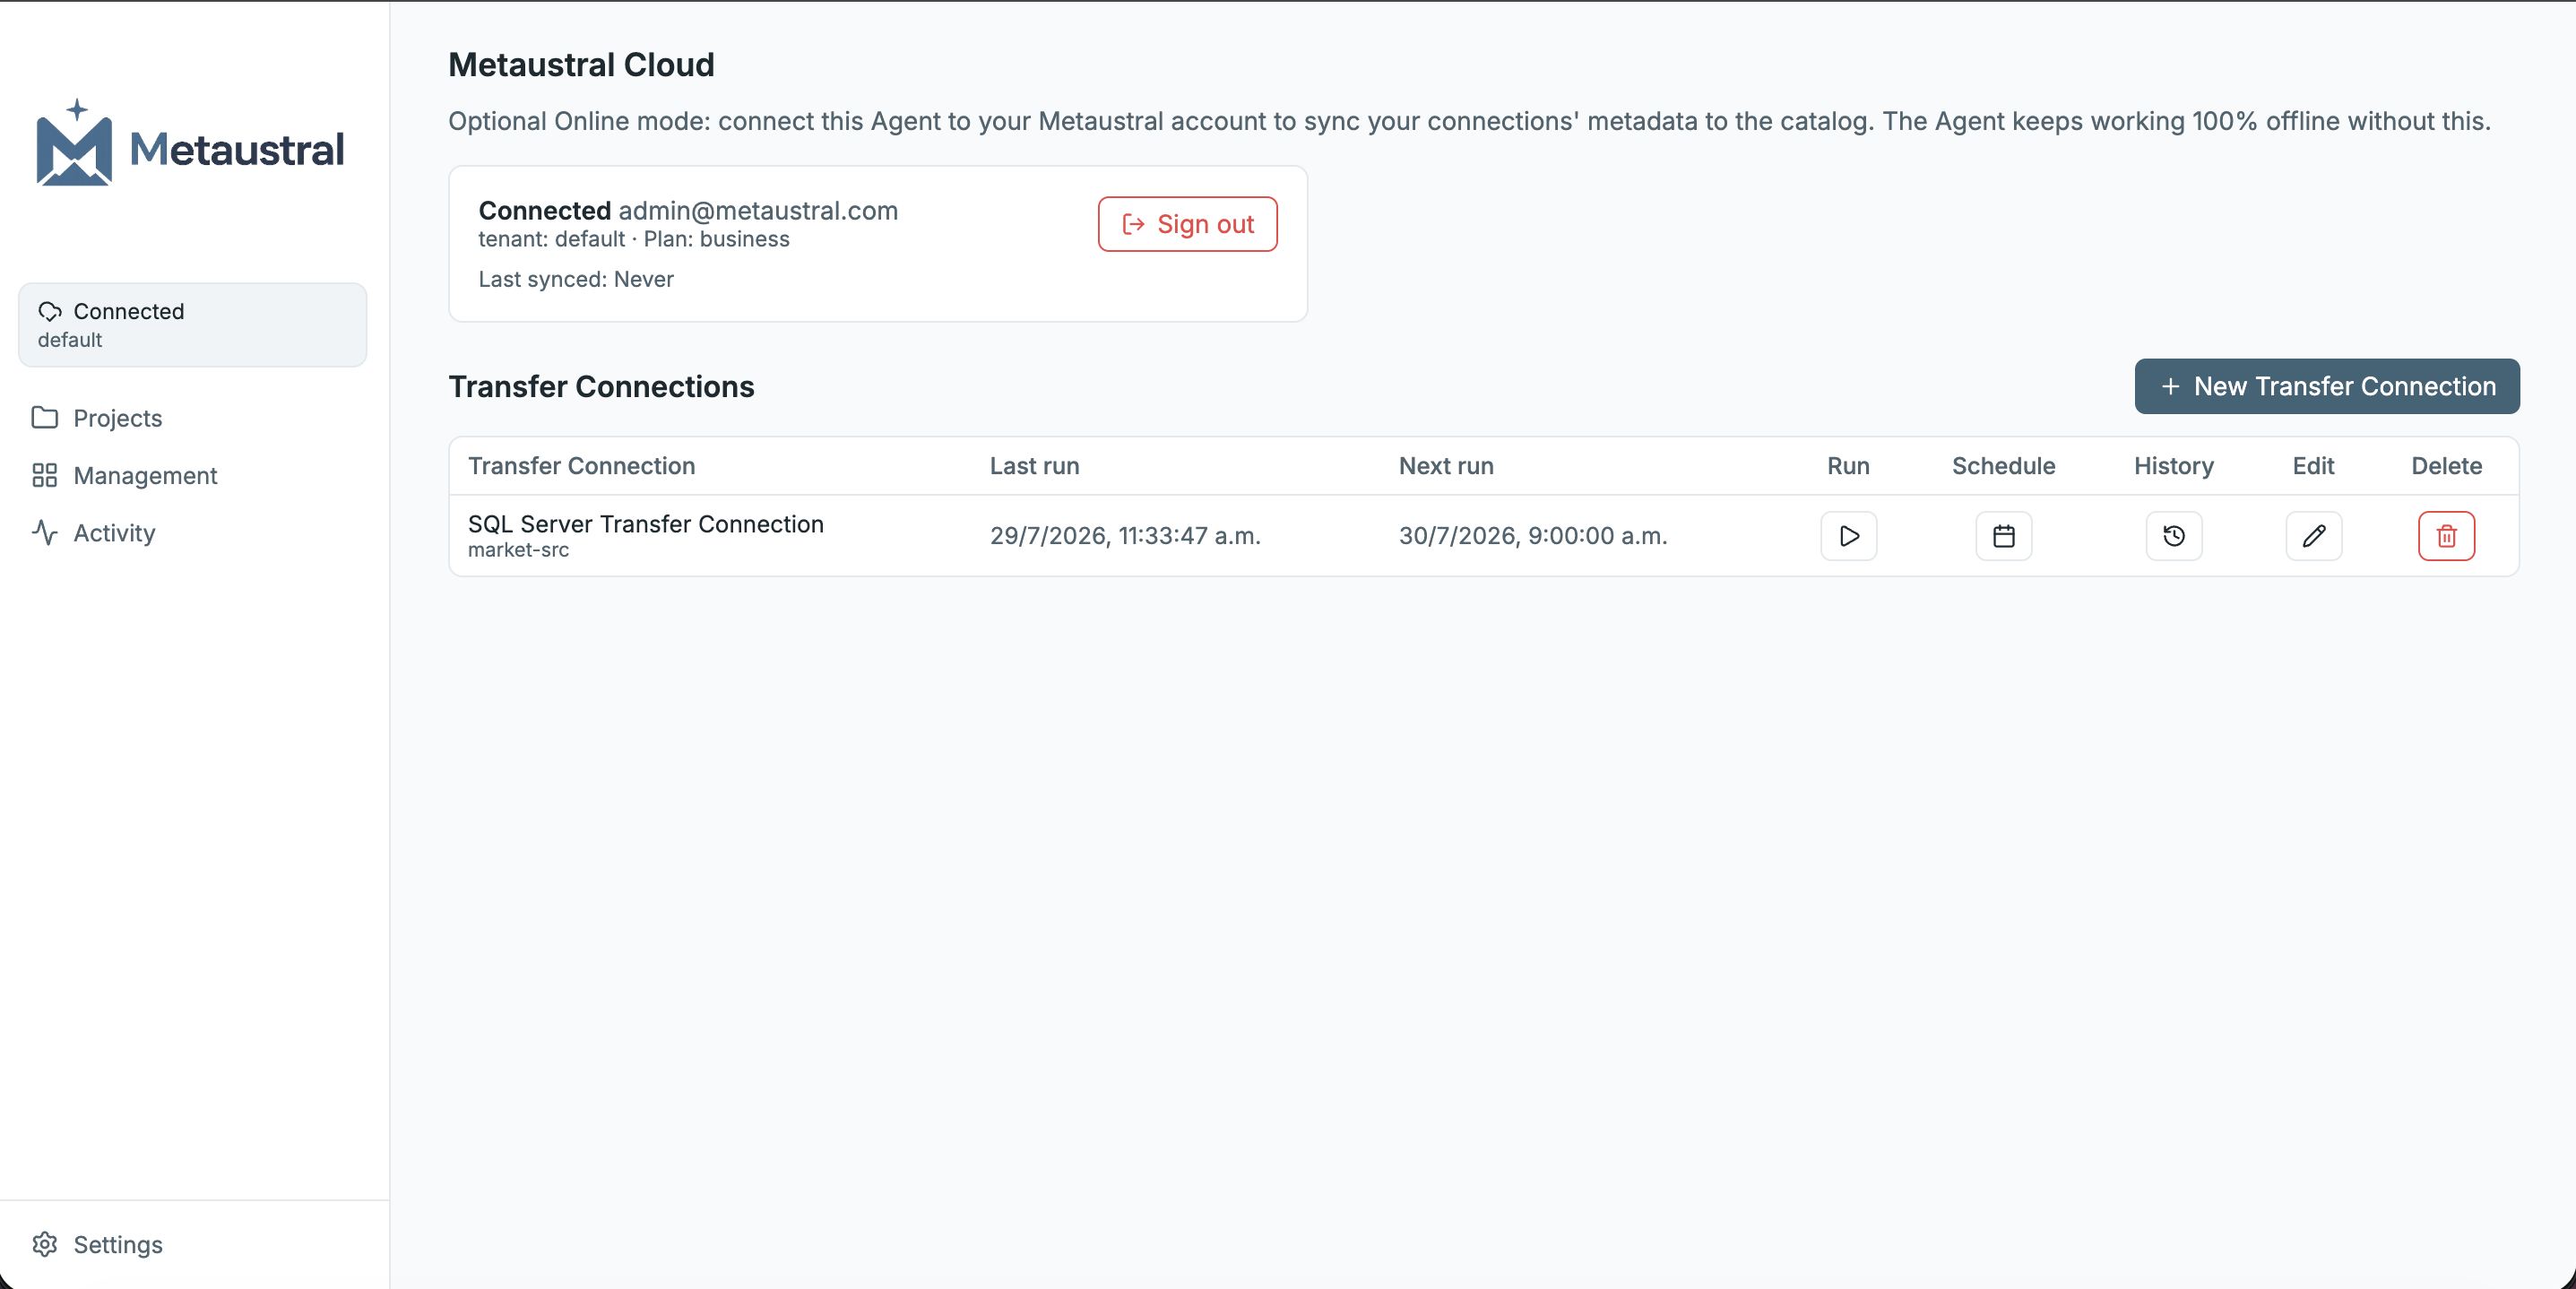Click the Metaustral logo
Image resolution: width=2576 pixels, height=1289 pixels.
point(190,143)
